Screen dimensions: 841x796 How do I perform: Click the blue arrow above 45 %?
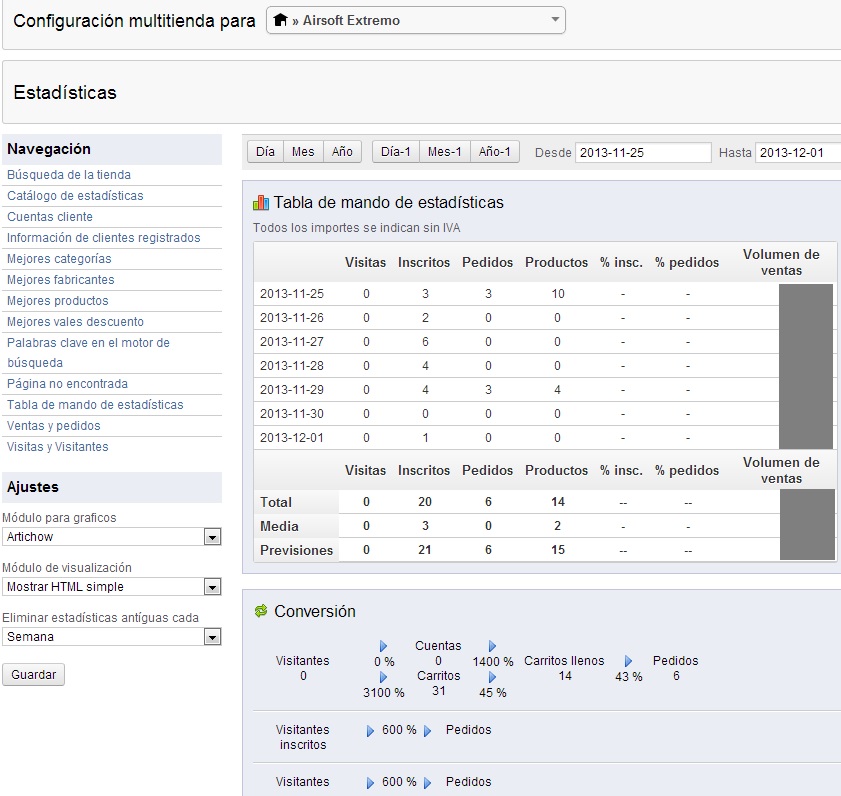492,677
